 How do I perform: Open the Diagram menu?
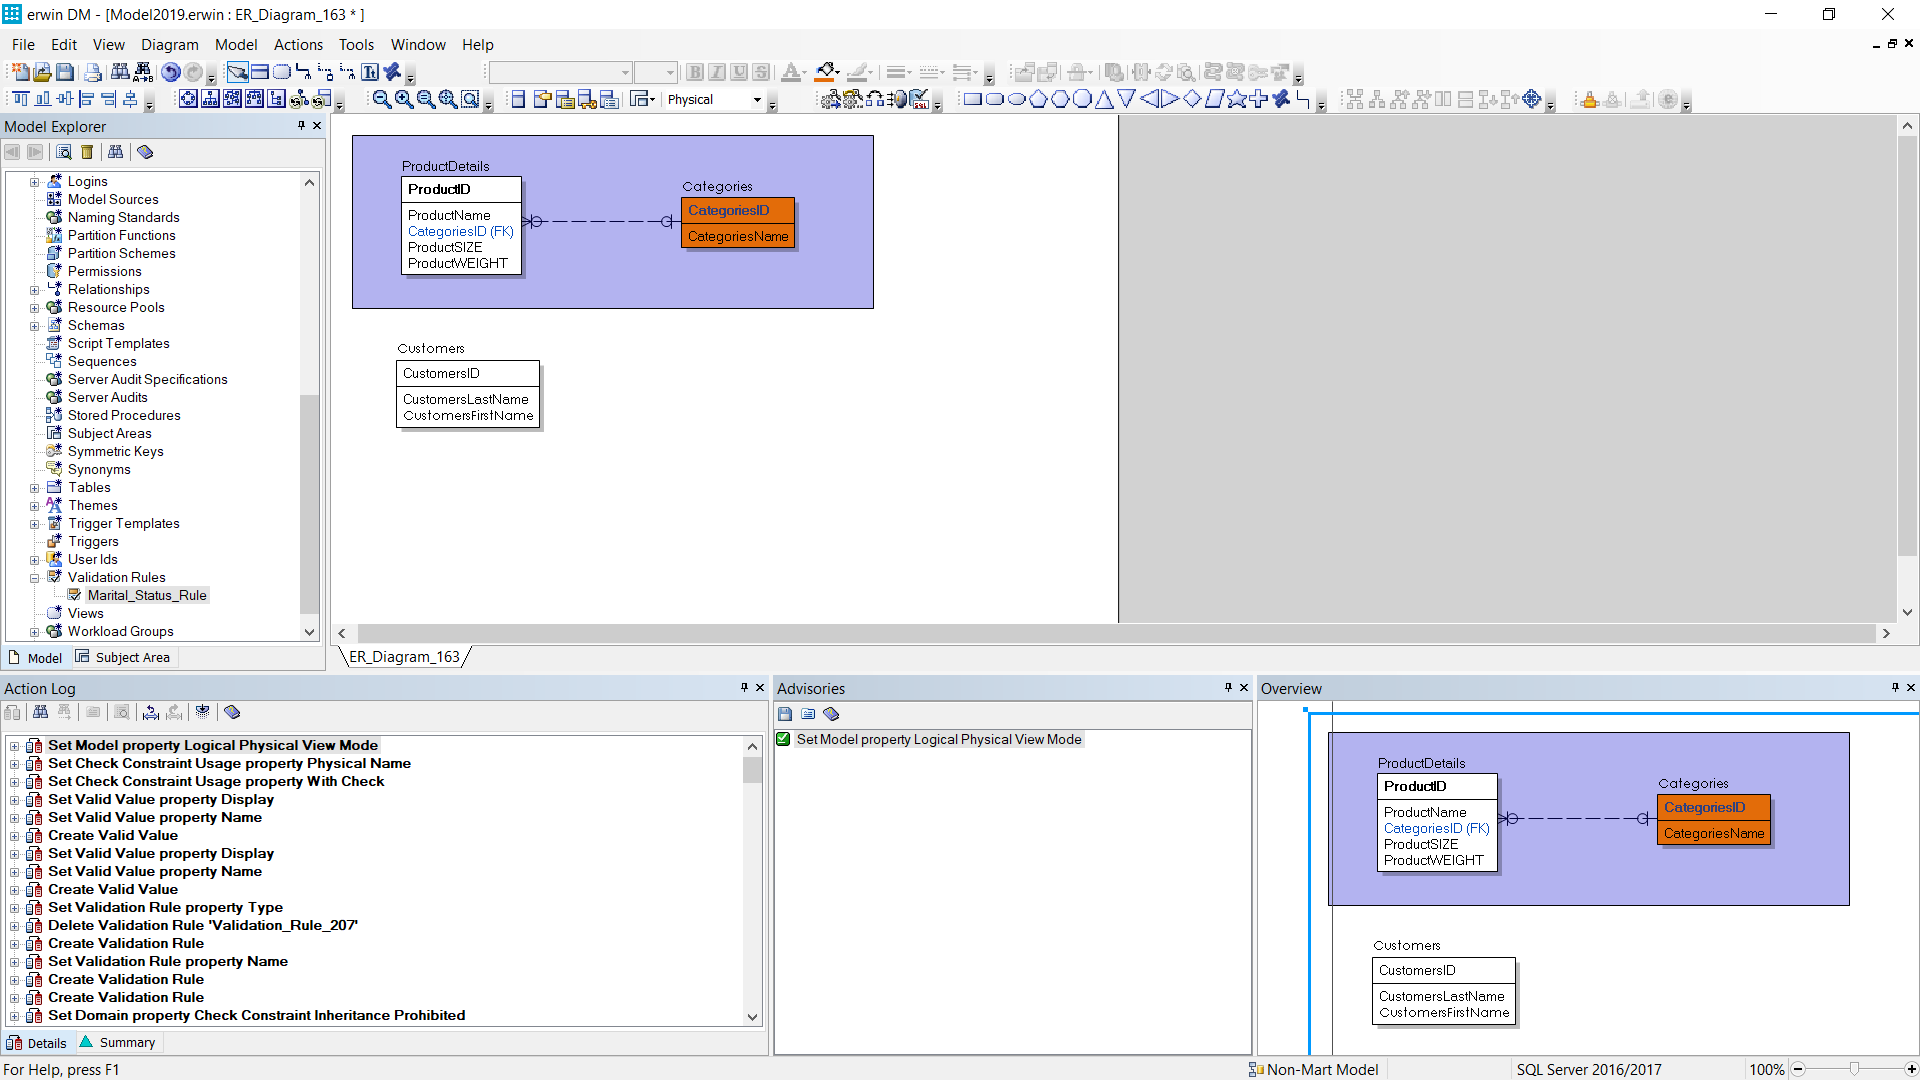169,45
